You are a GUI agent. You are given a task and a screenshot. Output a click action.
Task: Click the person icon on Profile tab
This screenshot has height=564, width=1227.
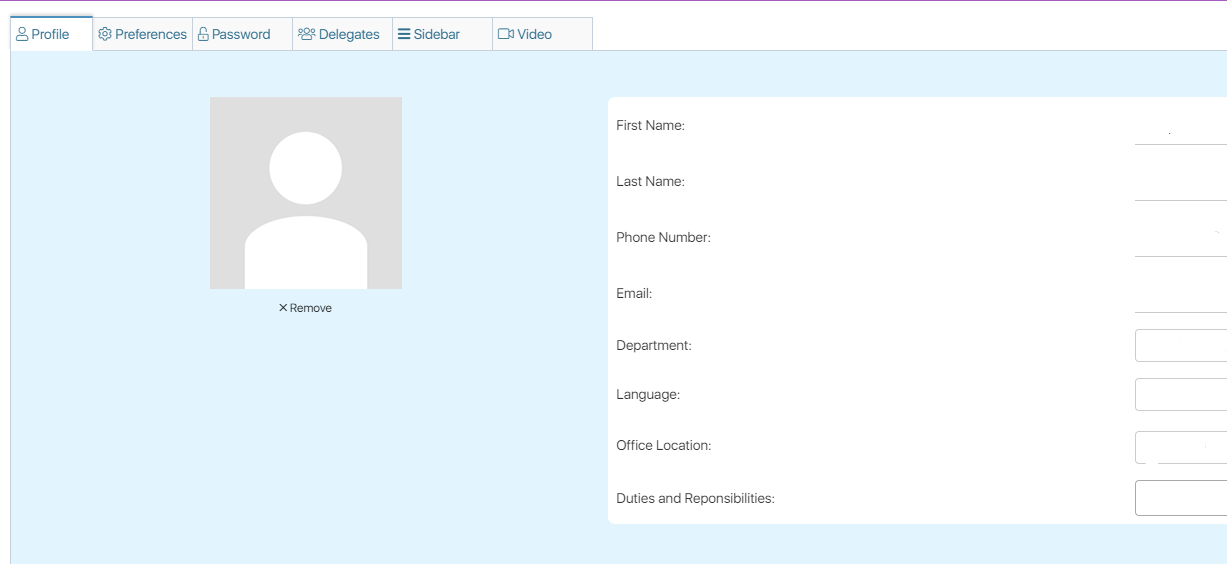[x=22, y=34]
